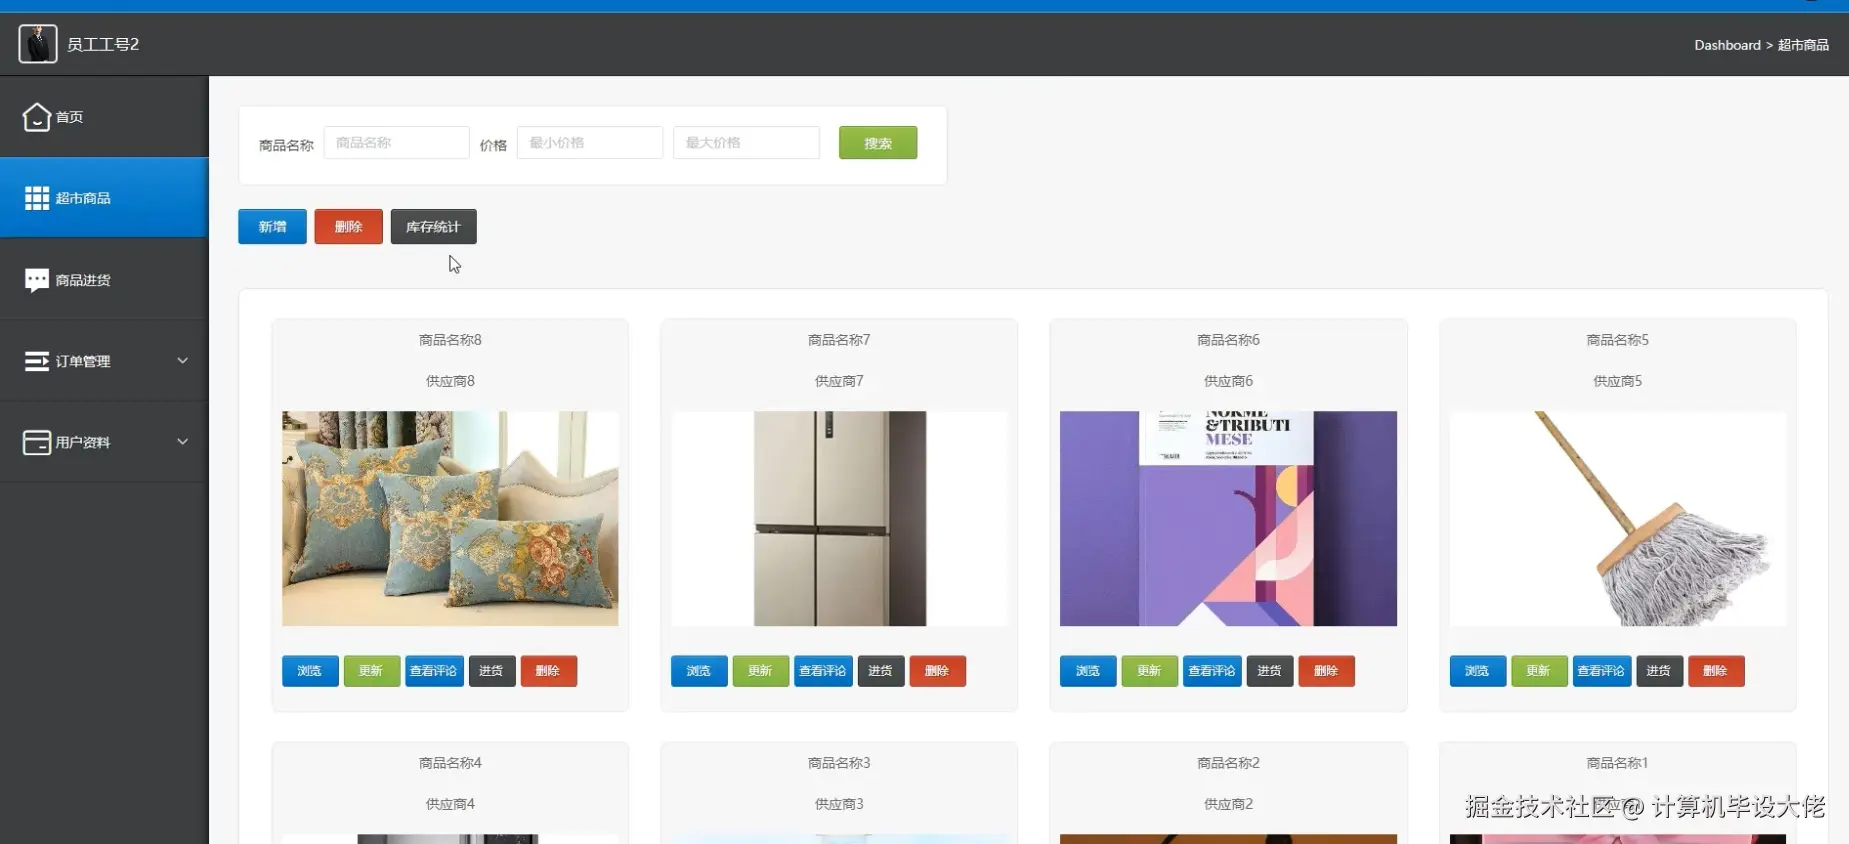The height and width of the screenshot is (844, 1849).
Task: Click 浏览 for 商品名称8
Action: (310, 671)
